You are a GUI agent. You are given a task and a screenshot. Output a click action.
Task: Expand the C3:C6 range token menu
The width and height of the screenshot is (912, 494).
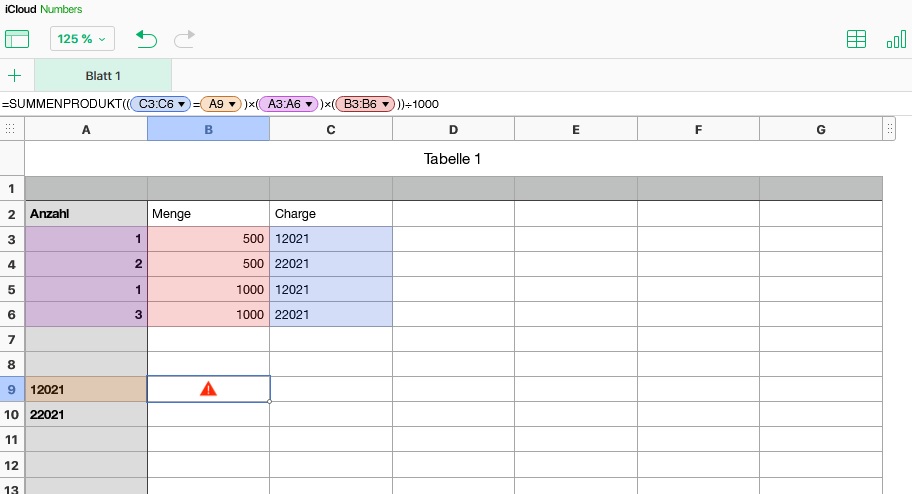tap(182, 104)
